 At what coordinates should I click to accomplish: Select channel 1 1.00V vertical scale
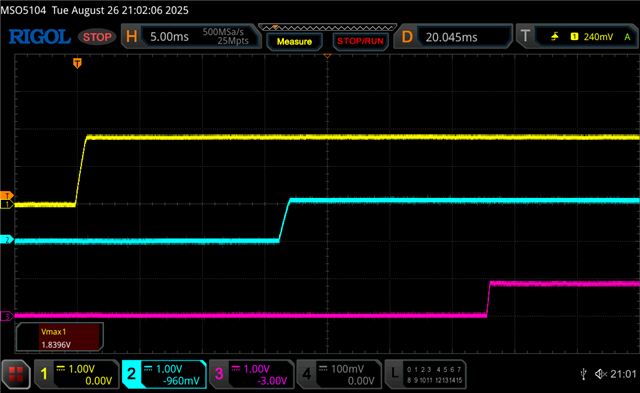coord(82,369)
